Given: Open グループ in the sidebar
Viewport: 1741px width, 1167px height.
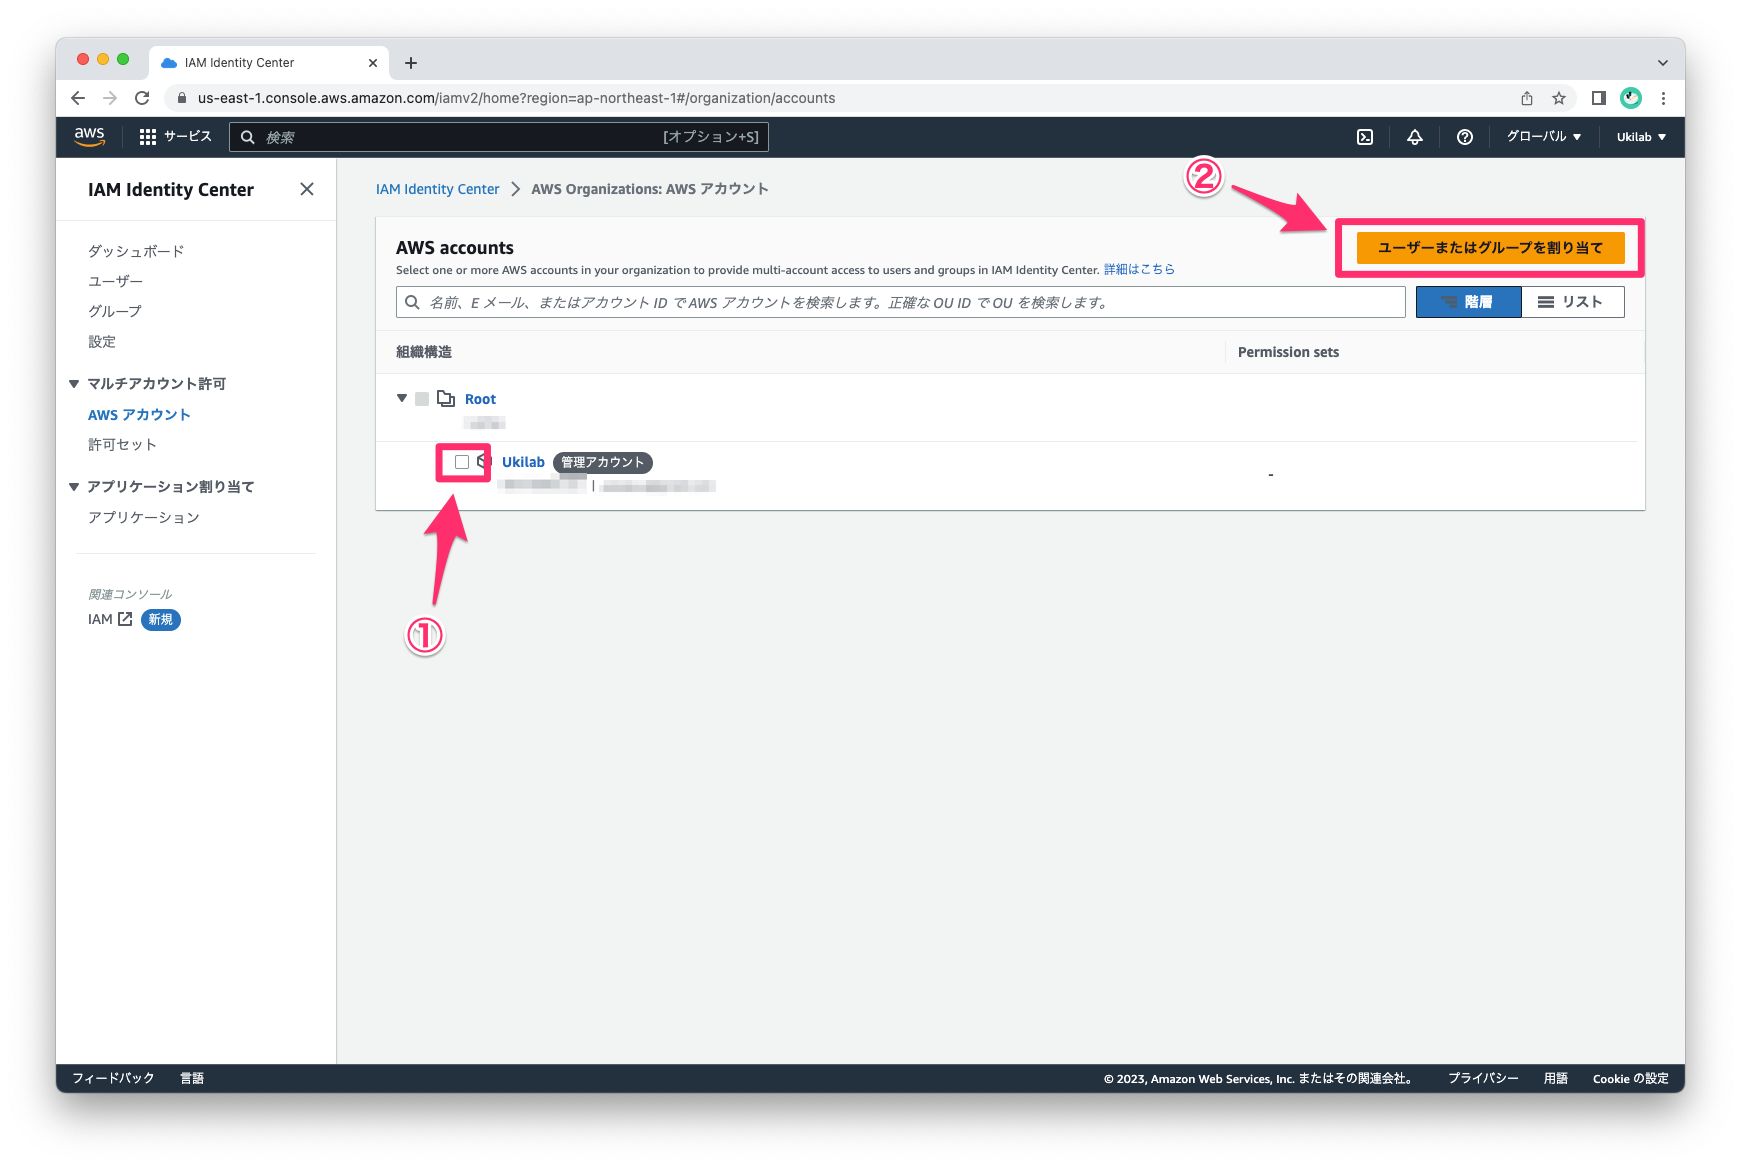Looking at the screenshot, I should click(115, 311).
